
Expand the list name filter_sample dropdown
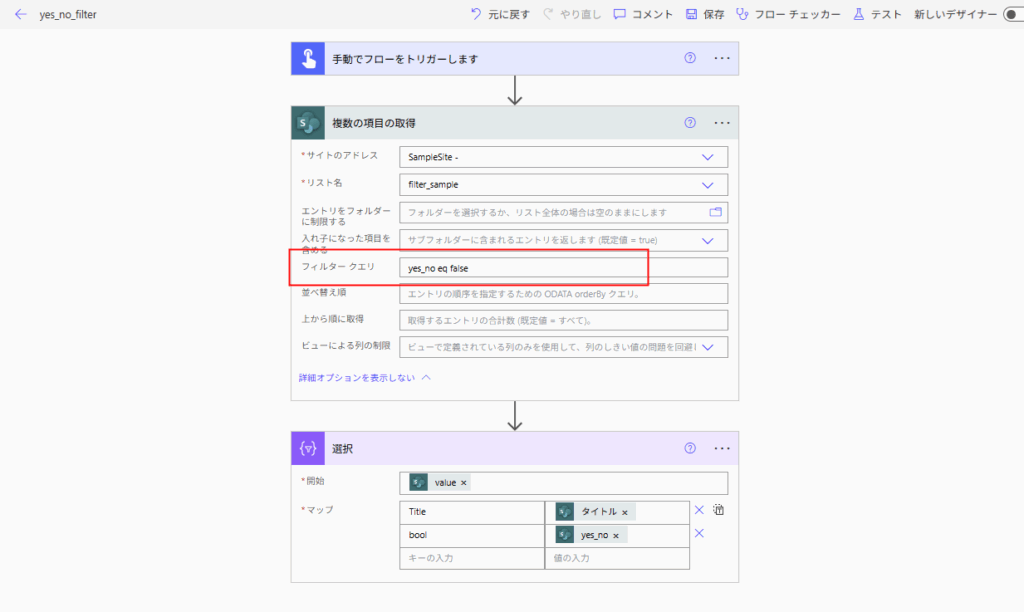[x=707, y=185]
